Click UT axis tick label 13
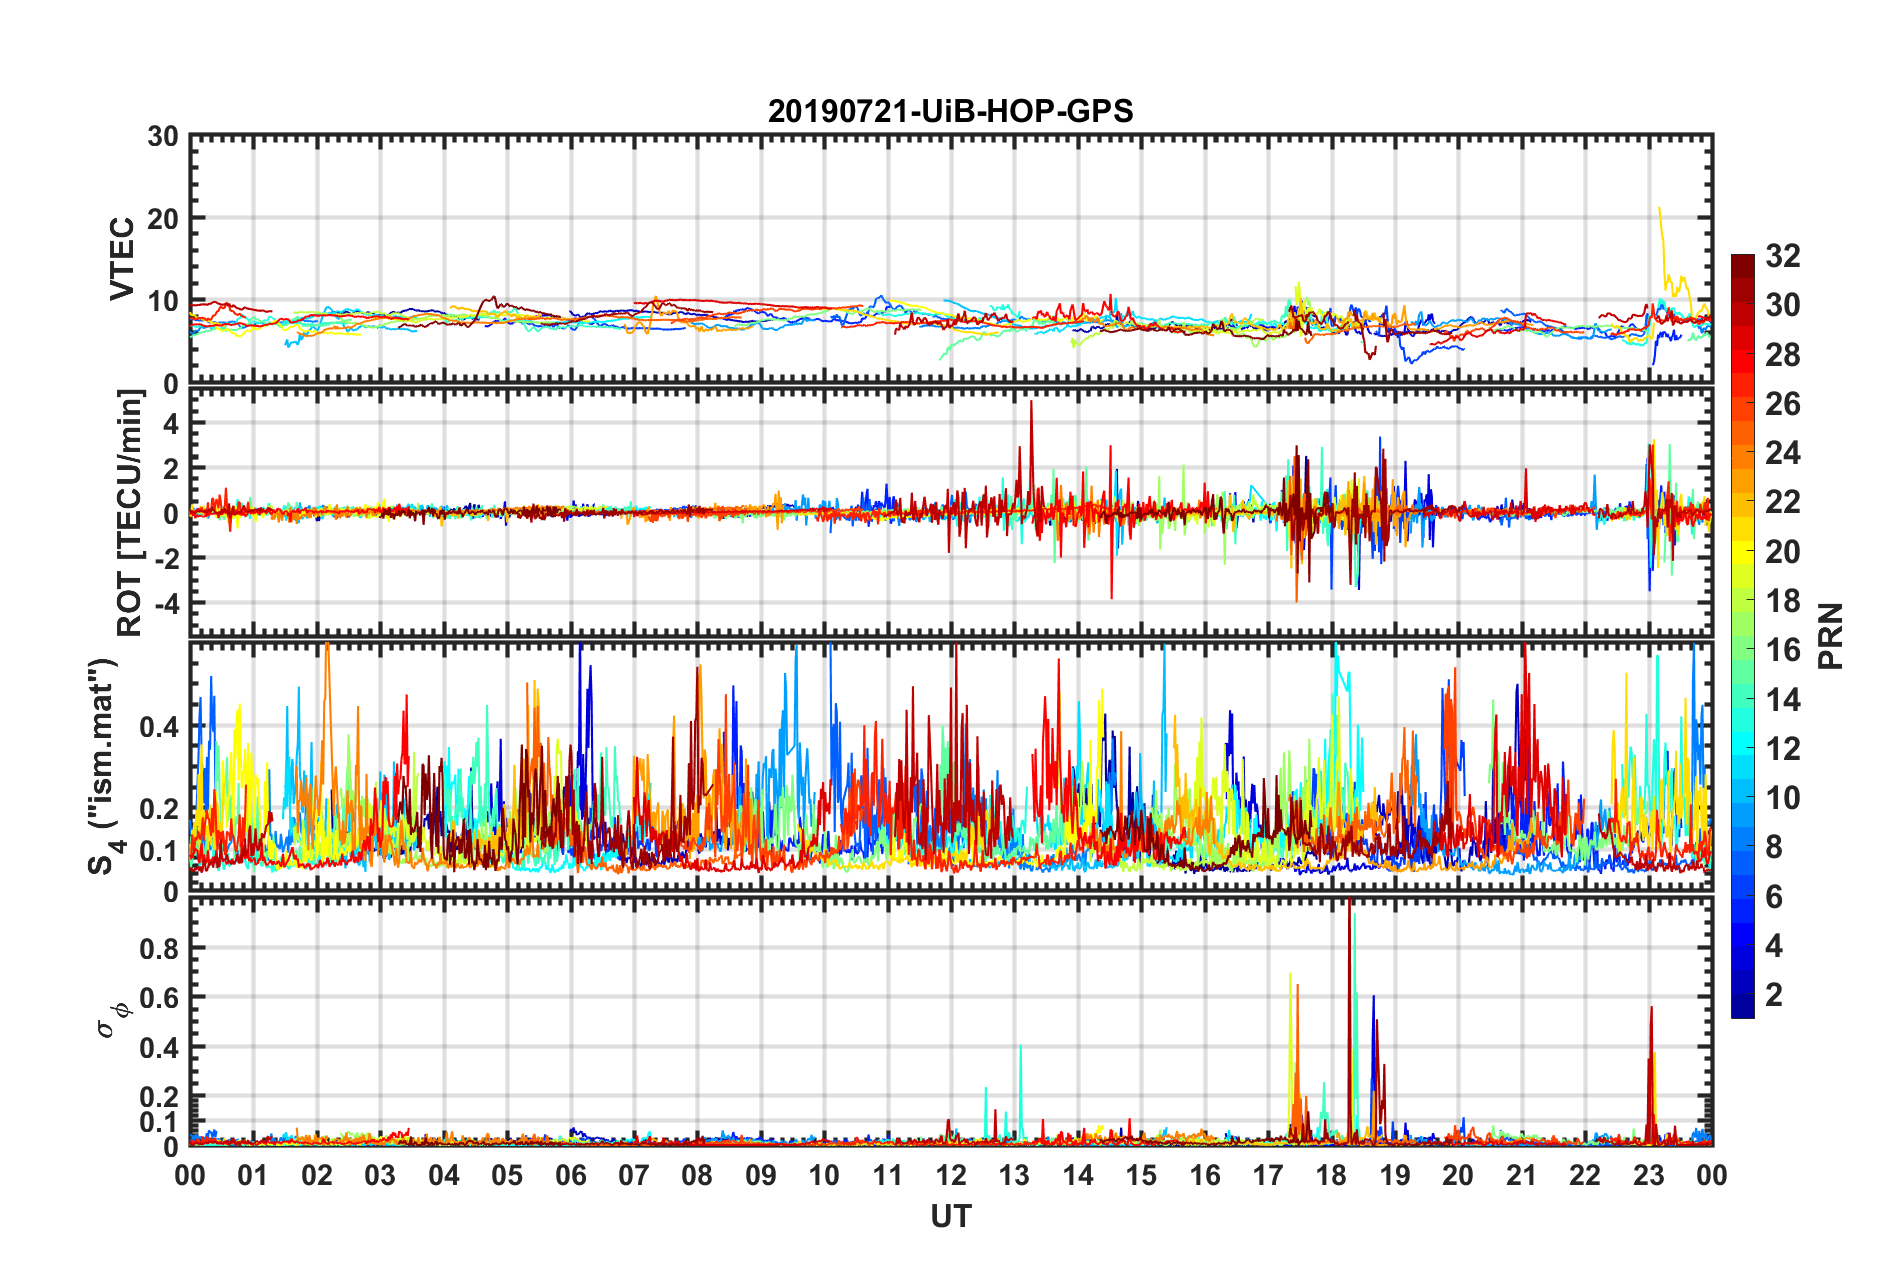Viewport: 1902px width, 1272px height. [x=1014, y=1175]
